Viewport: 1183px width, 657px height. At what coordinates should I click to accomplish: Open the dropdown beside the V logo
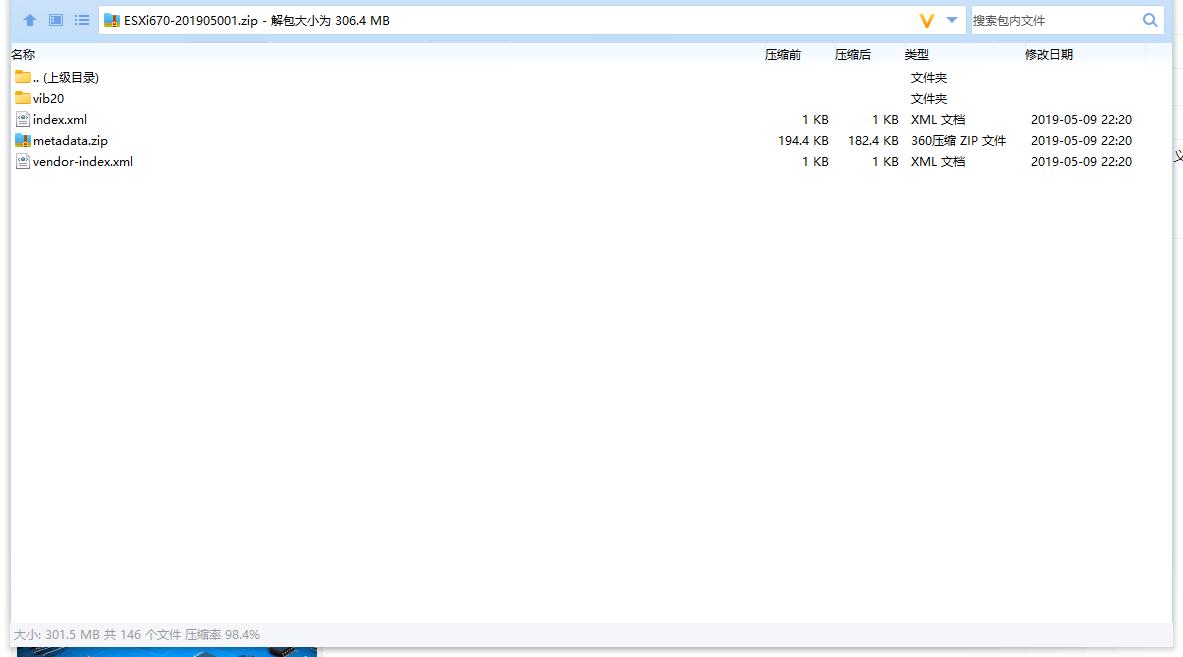[951, 19]
